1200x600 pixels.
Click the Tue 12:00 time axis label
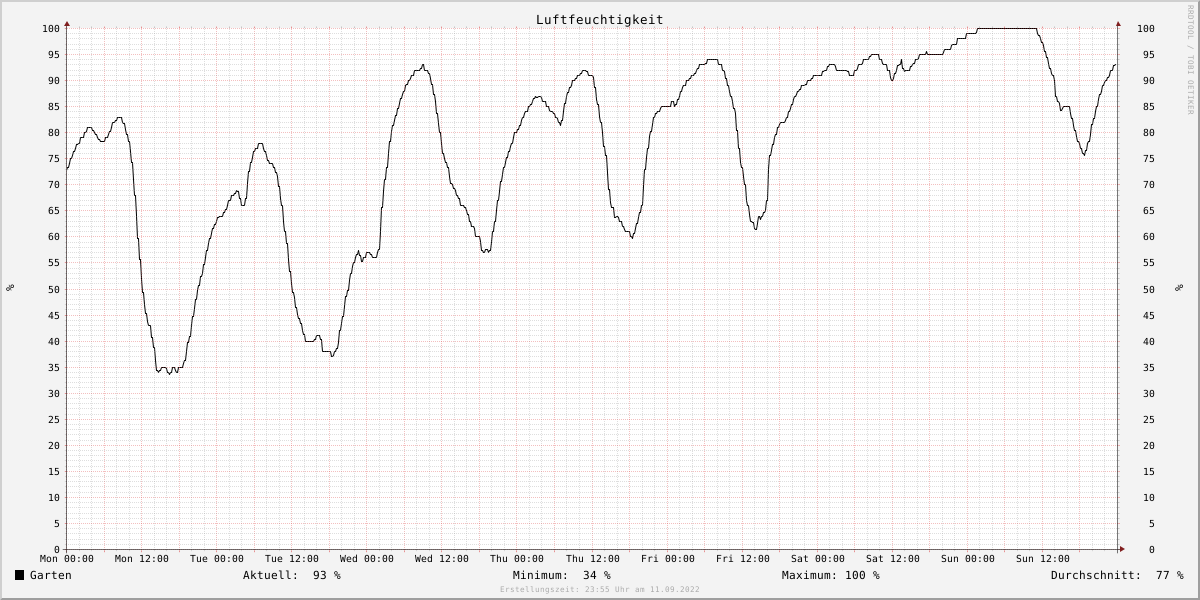click(x=292, y=559)
